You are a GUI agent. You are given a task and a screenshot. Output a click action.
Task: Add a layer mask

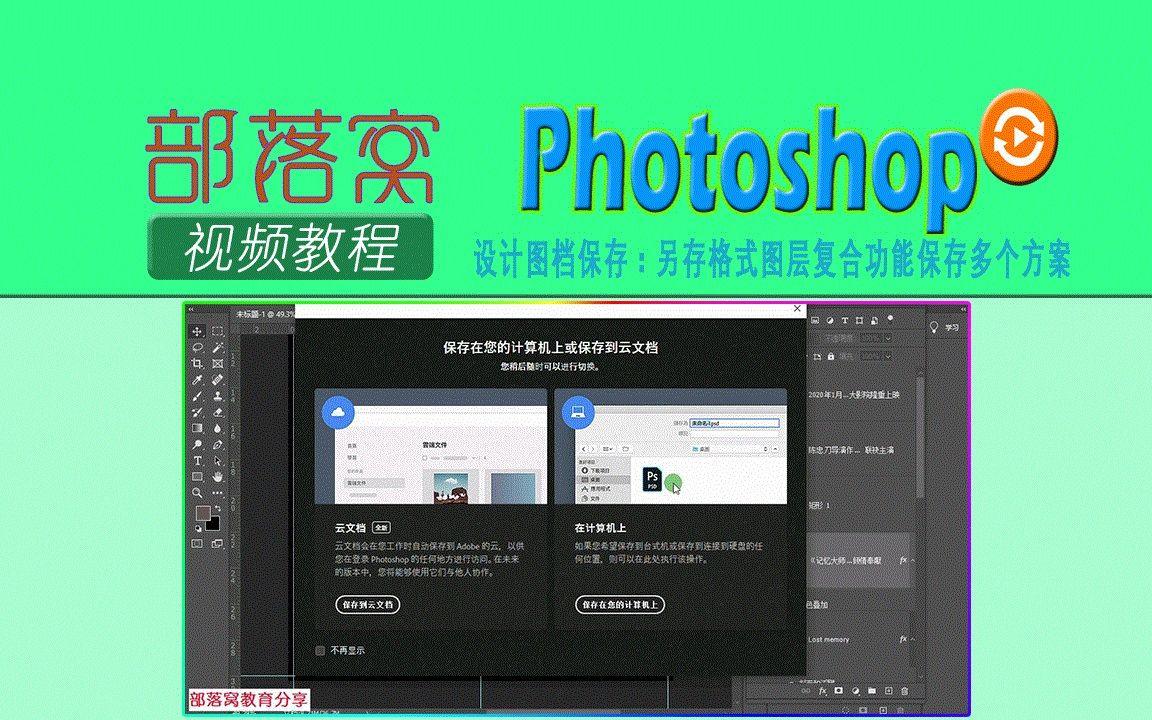coord(839,691)
